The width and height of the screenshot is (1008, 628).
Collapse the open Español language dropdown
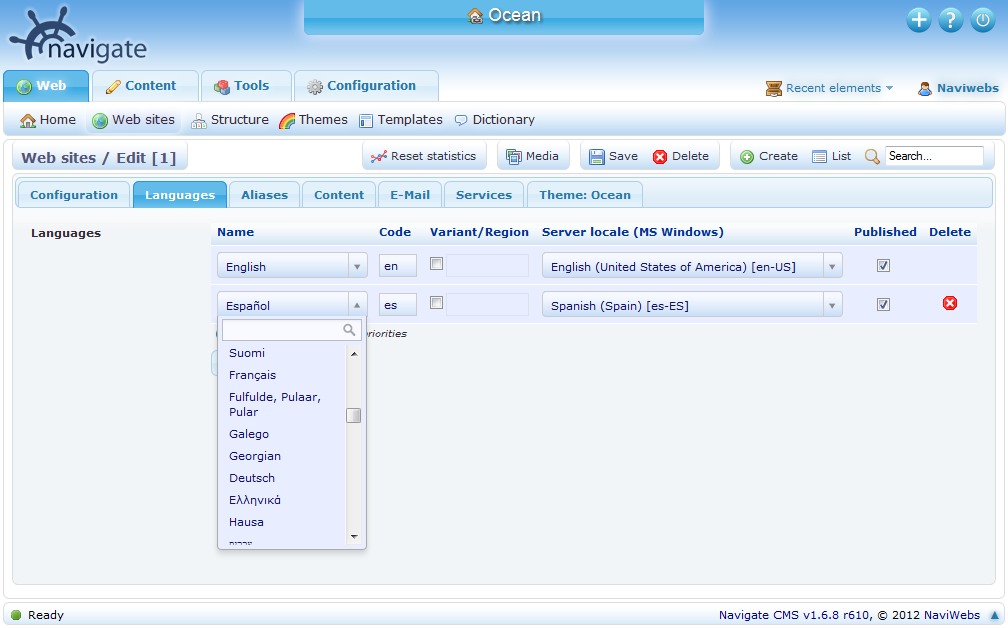pyautogui.click(x=357, y=303)
